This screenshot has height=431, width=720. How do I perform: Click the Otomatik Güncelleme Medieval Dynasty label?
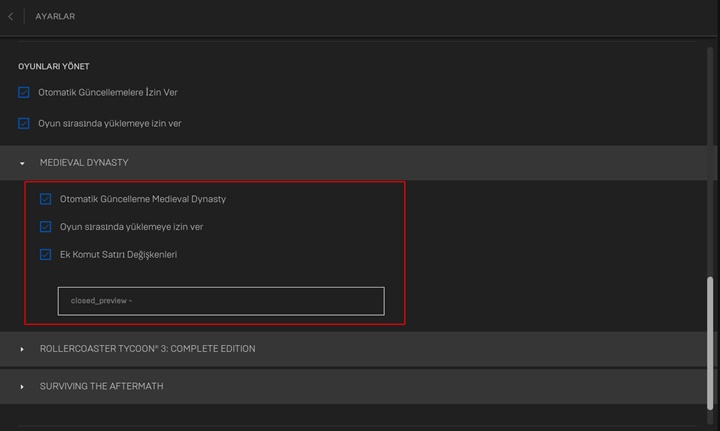[x=143, y=199]
